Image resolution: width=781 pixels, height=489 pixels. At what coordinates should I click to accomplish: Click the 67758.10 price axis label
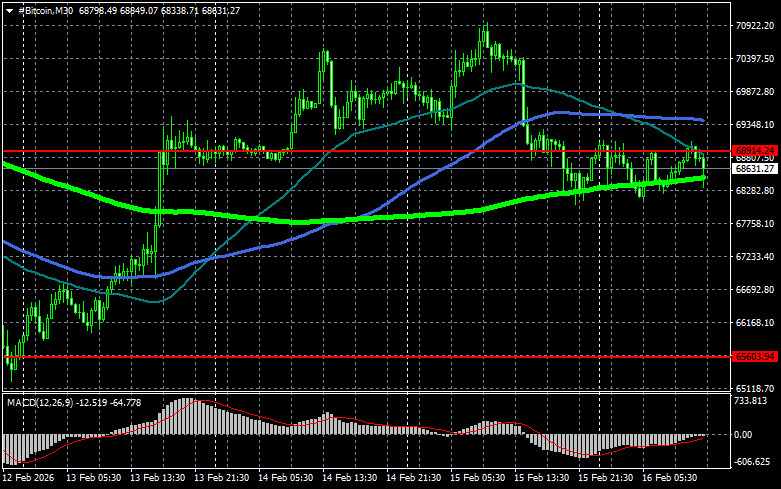[755, 224]
